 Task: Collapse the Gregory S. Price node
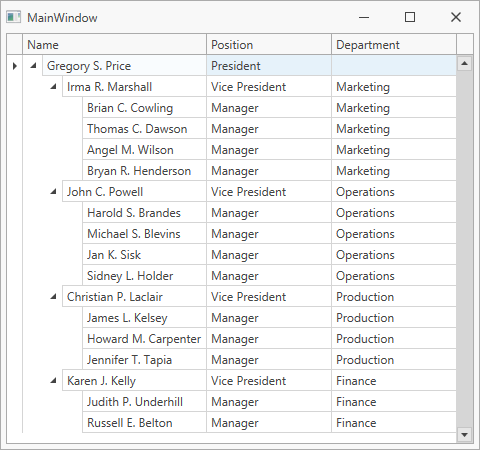click(33, 66)
